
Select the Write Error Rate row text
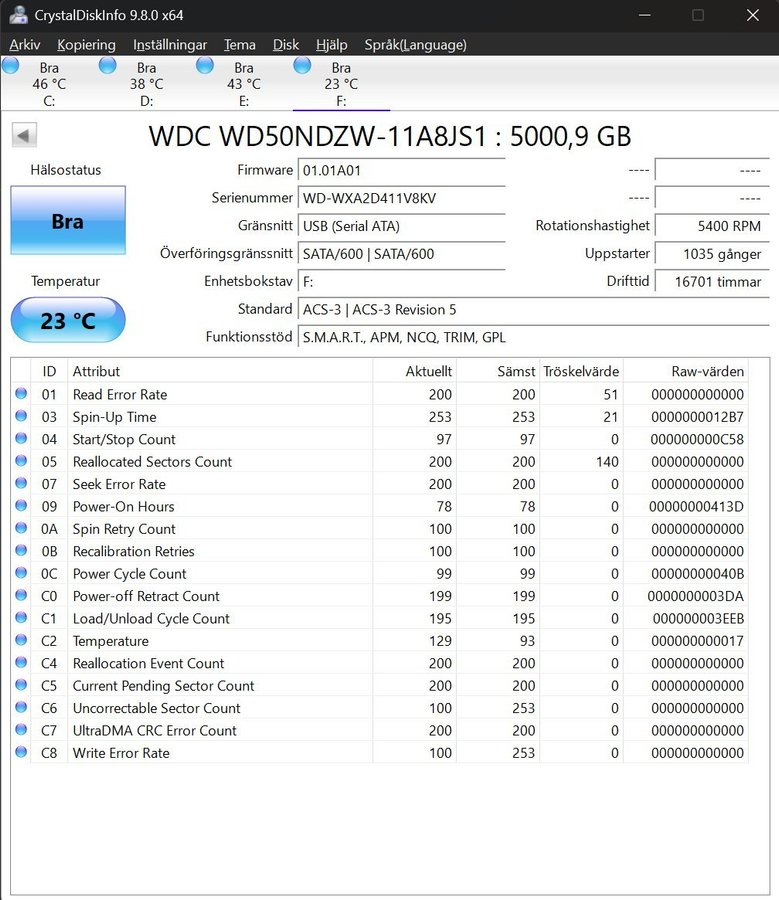point(121,752)
